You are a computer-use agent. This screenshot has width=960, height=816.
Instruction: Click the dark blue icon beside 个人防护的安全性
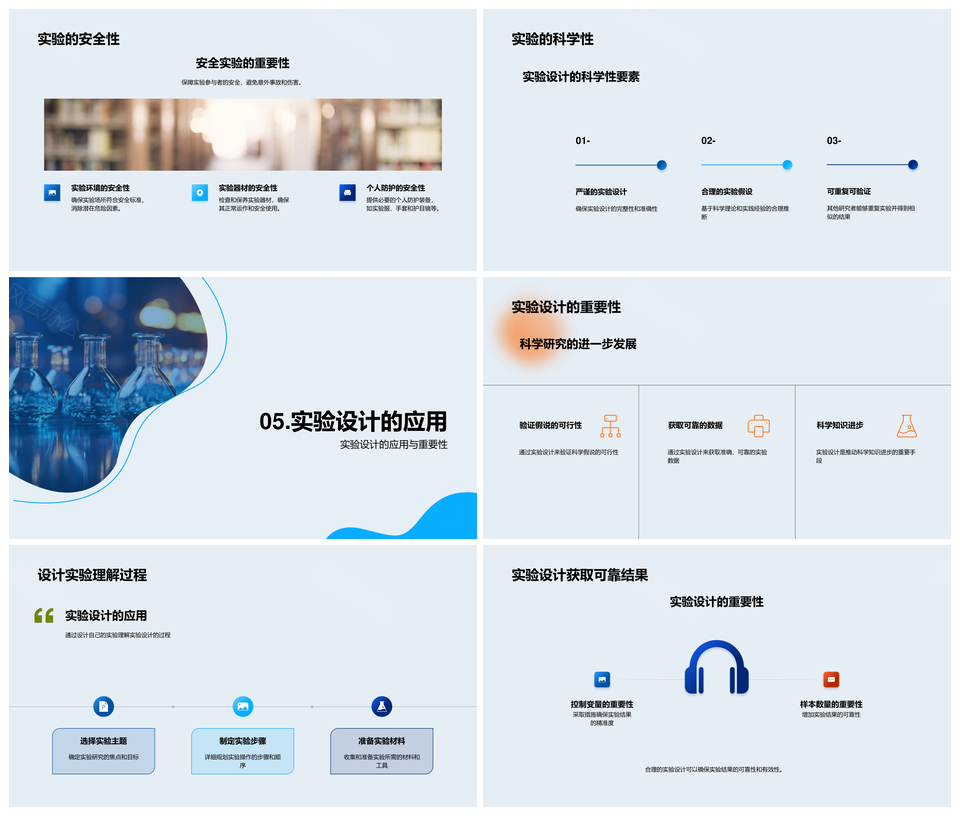[347, 193]
